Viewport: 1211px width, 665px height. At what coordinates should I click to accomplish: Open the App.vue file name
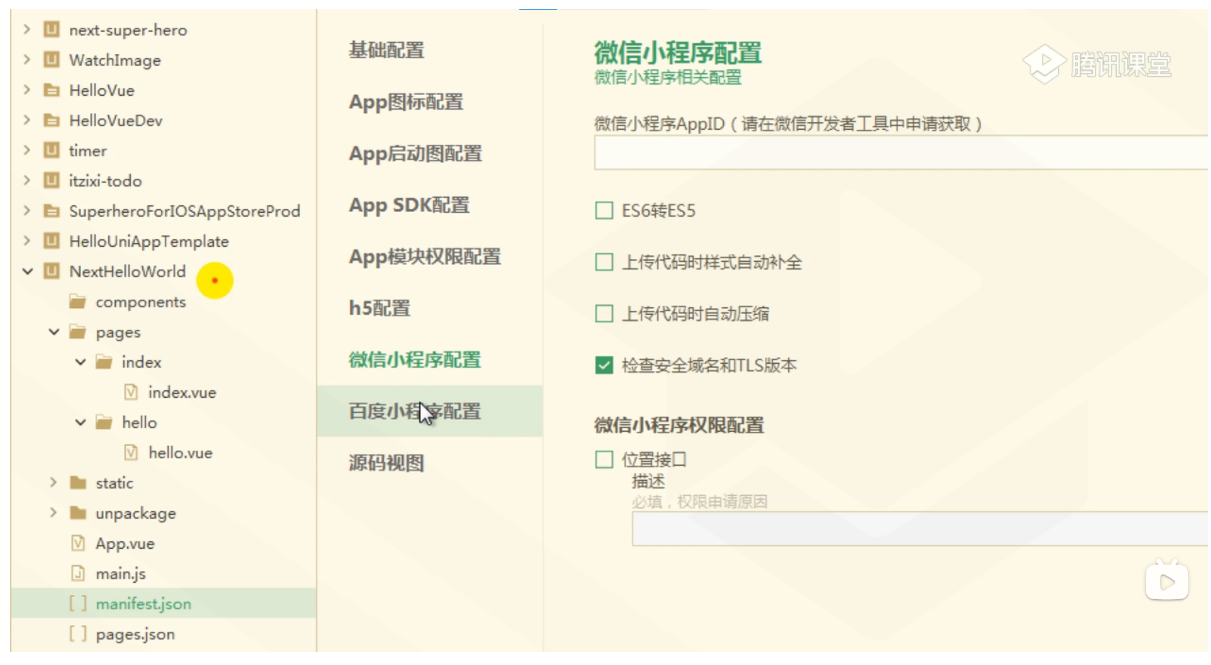click(x=125, y=543)
